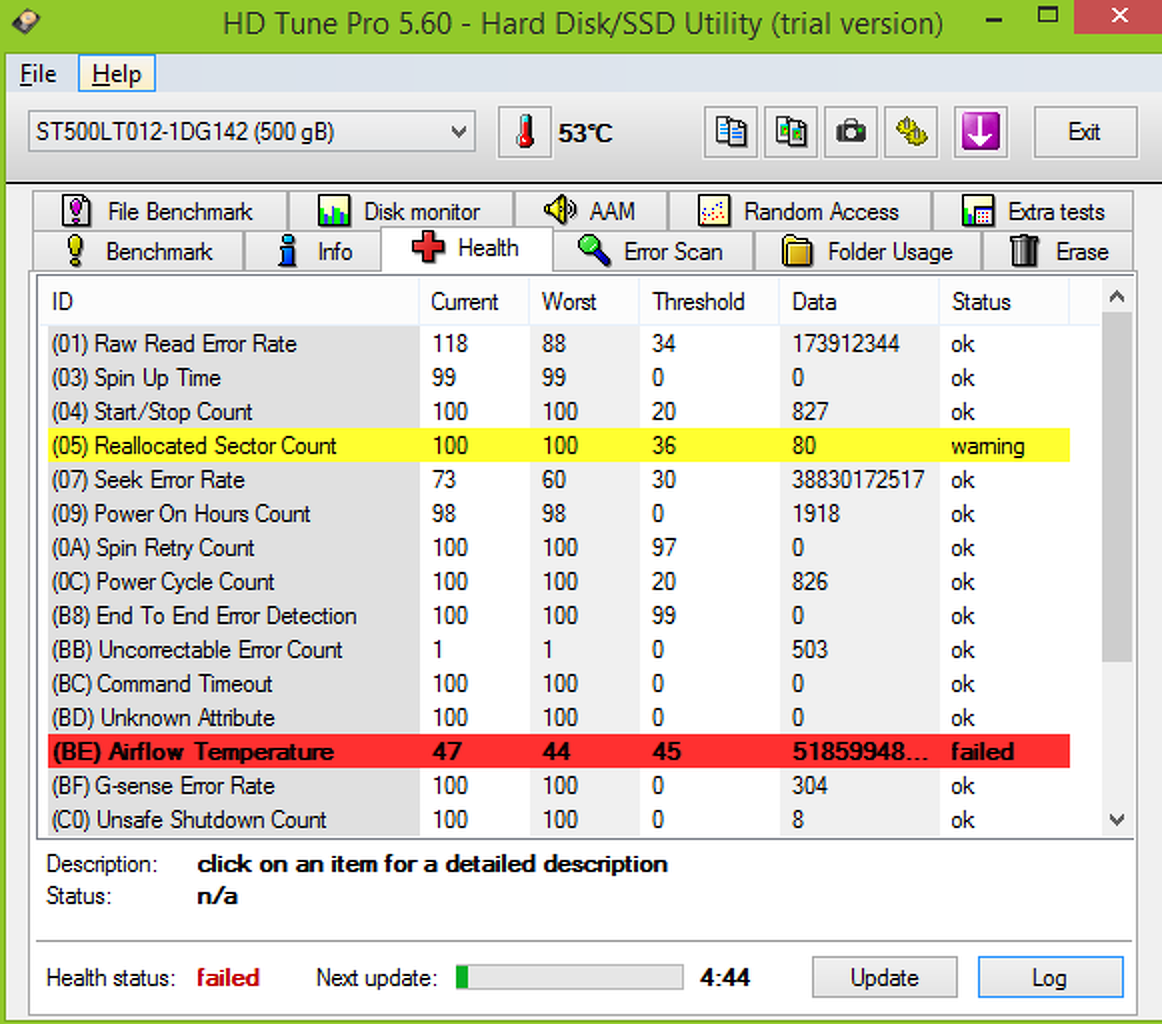Click the Update button

tap(884, 977)
